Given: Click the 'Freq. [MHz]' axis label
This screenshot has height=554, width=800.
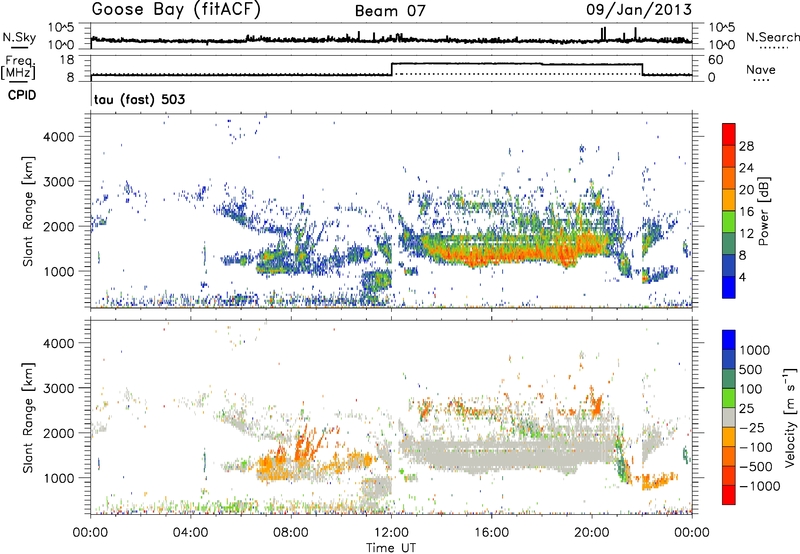Looking at the screenshot, I should (x=19, y=67).
